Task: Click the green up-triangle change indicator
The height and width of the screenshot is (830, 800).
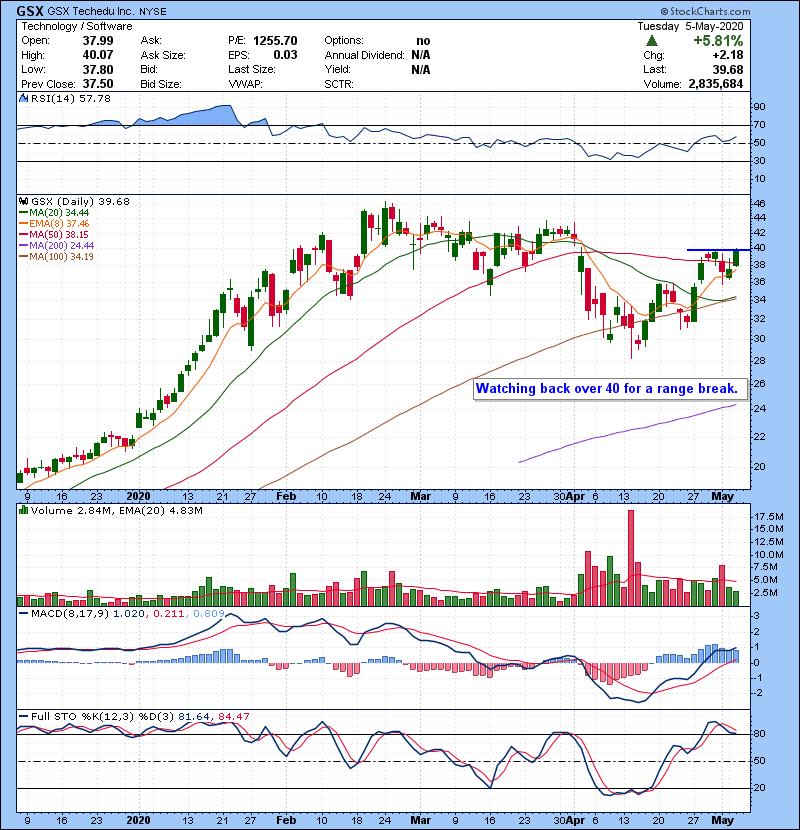Action: pos(652,41)
